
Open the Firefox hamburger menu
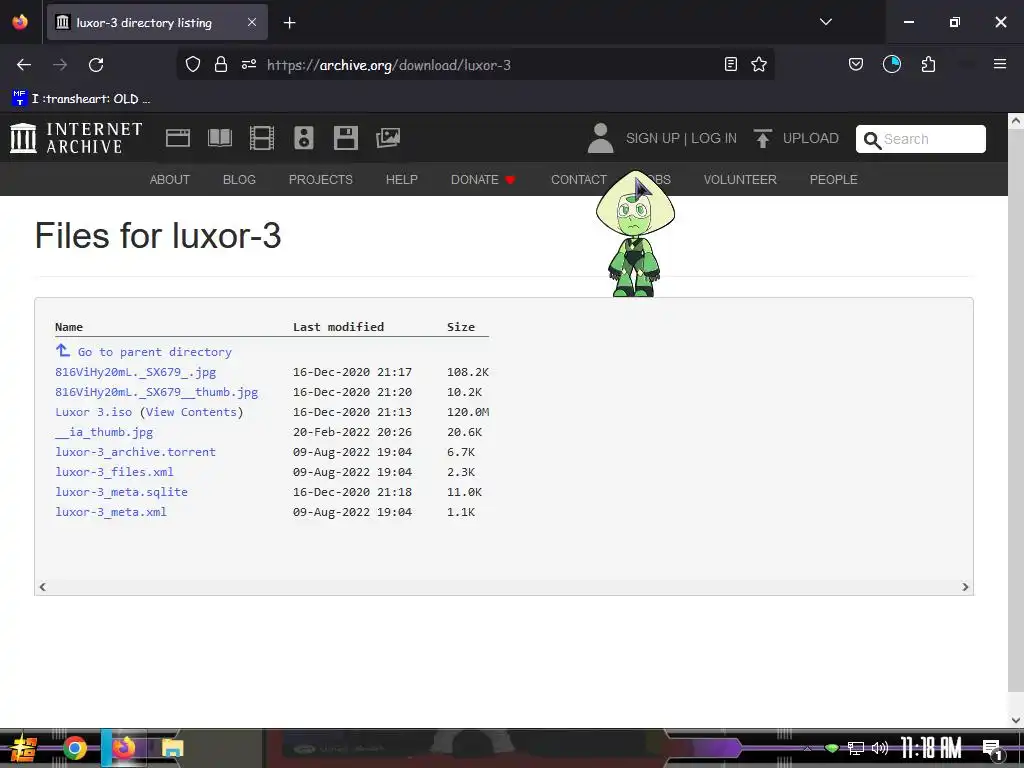point(1000,64)
